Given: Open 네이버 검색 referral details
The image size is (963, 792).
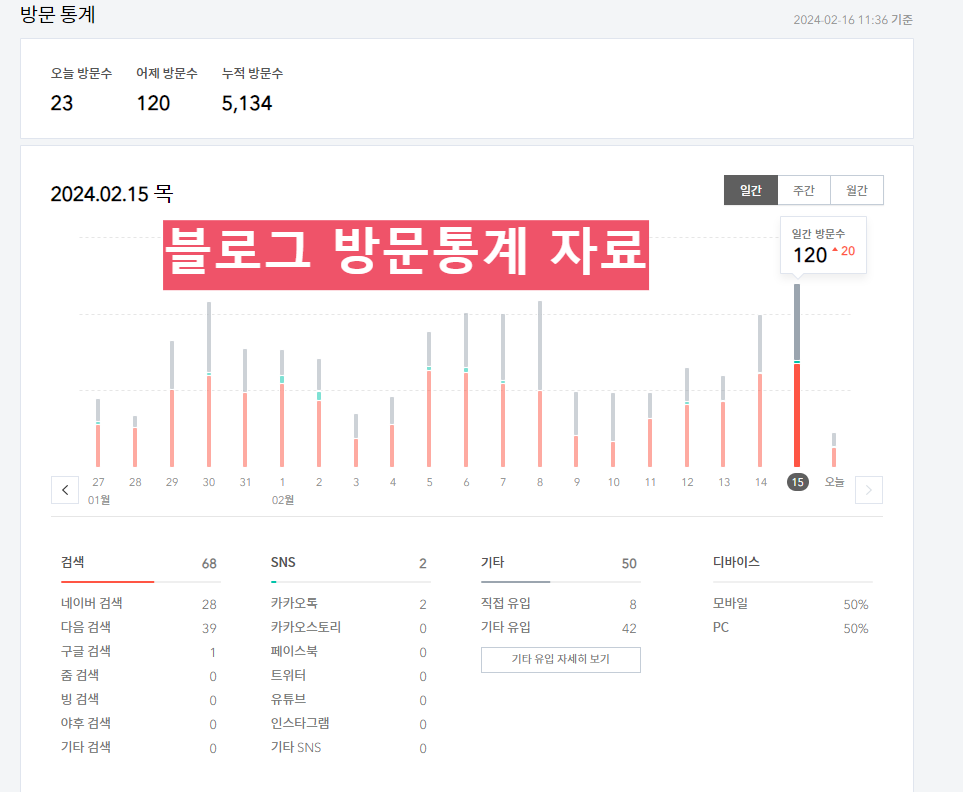Looking at the screenshot, I should click(90, 603).
